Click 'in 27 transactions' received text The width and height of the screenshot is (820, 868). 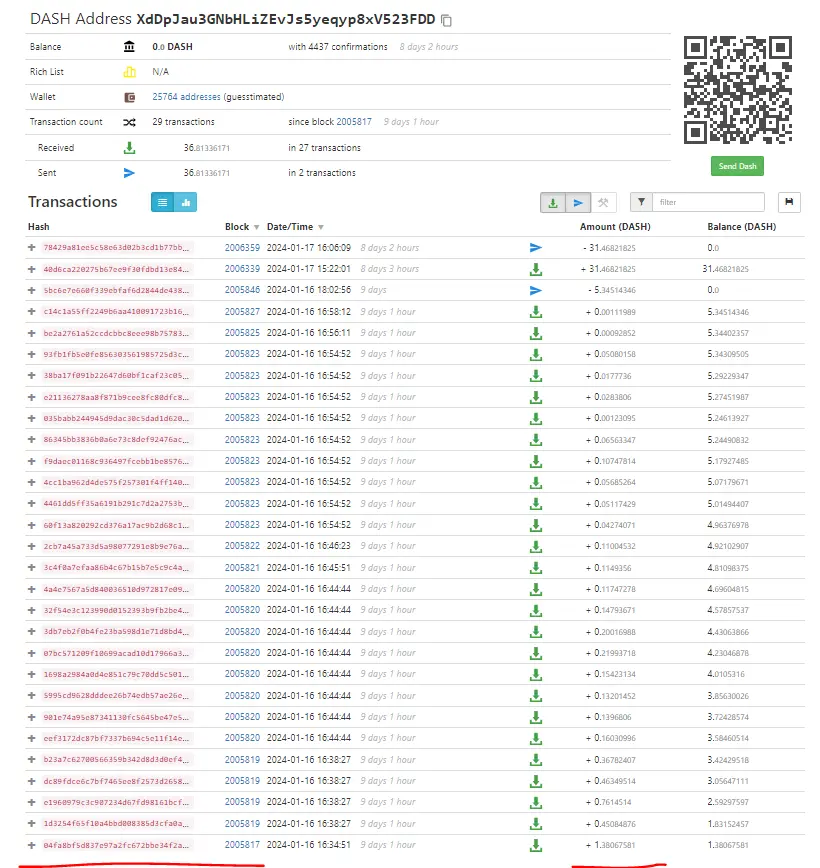[x=324, y=148]
